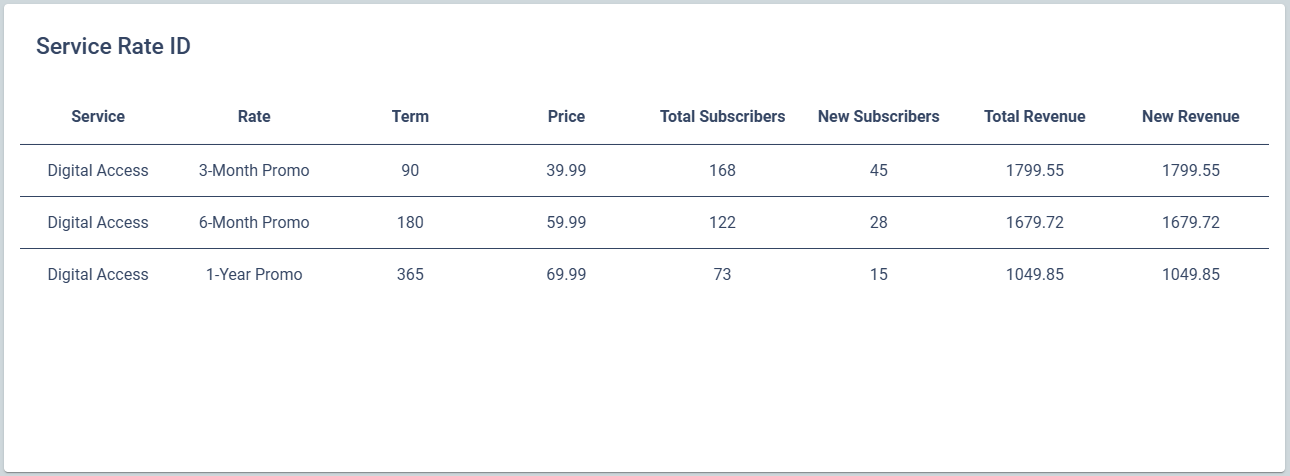Image resolution: width=1290 pixels, height=476 pixels.
Task: Click the New Subscribers column header
Action: 878,117
